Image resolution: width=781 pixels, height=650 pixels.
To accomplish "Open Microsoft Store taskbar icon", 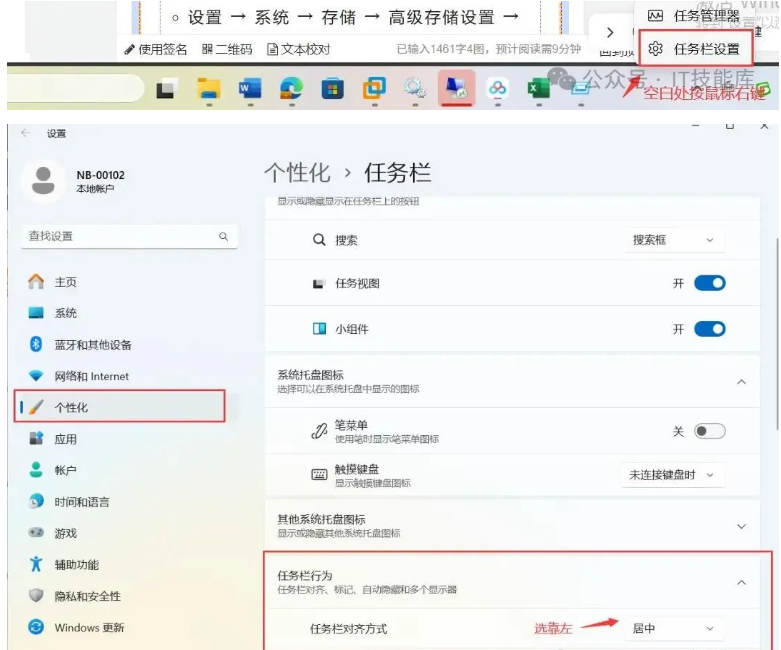I will pyautogui.click(x=333, y=90).
